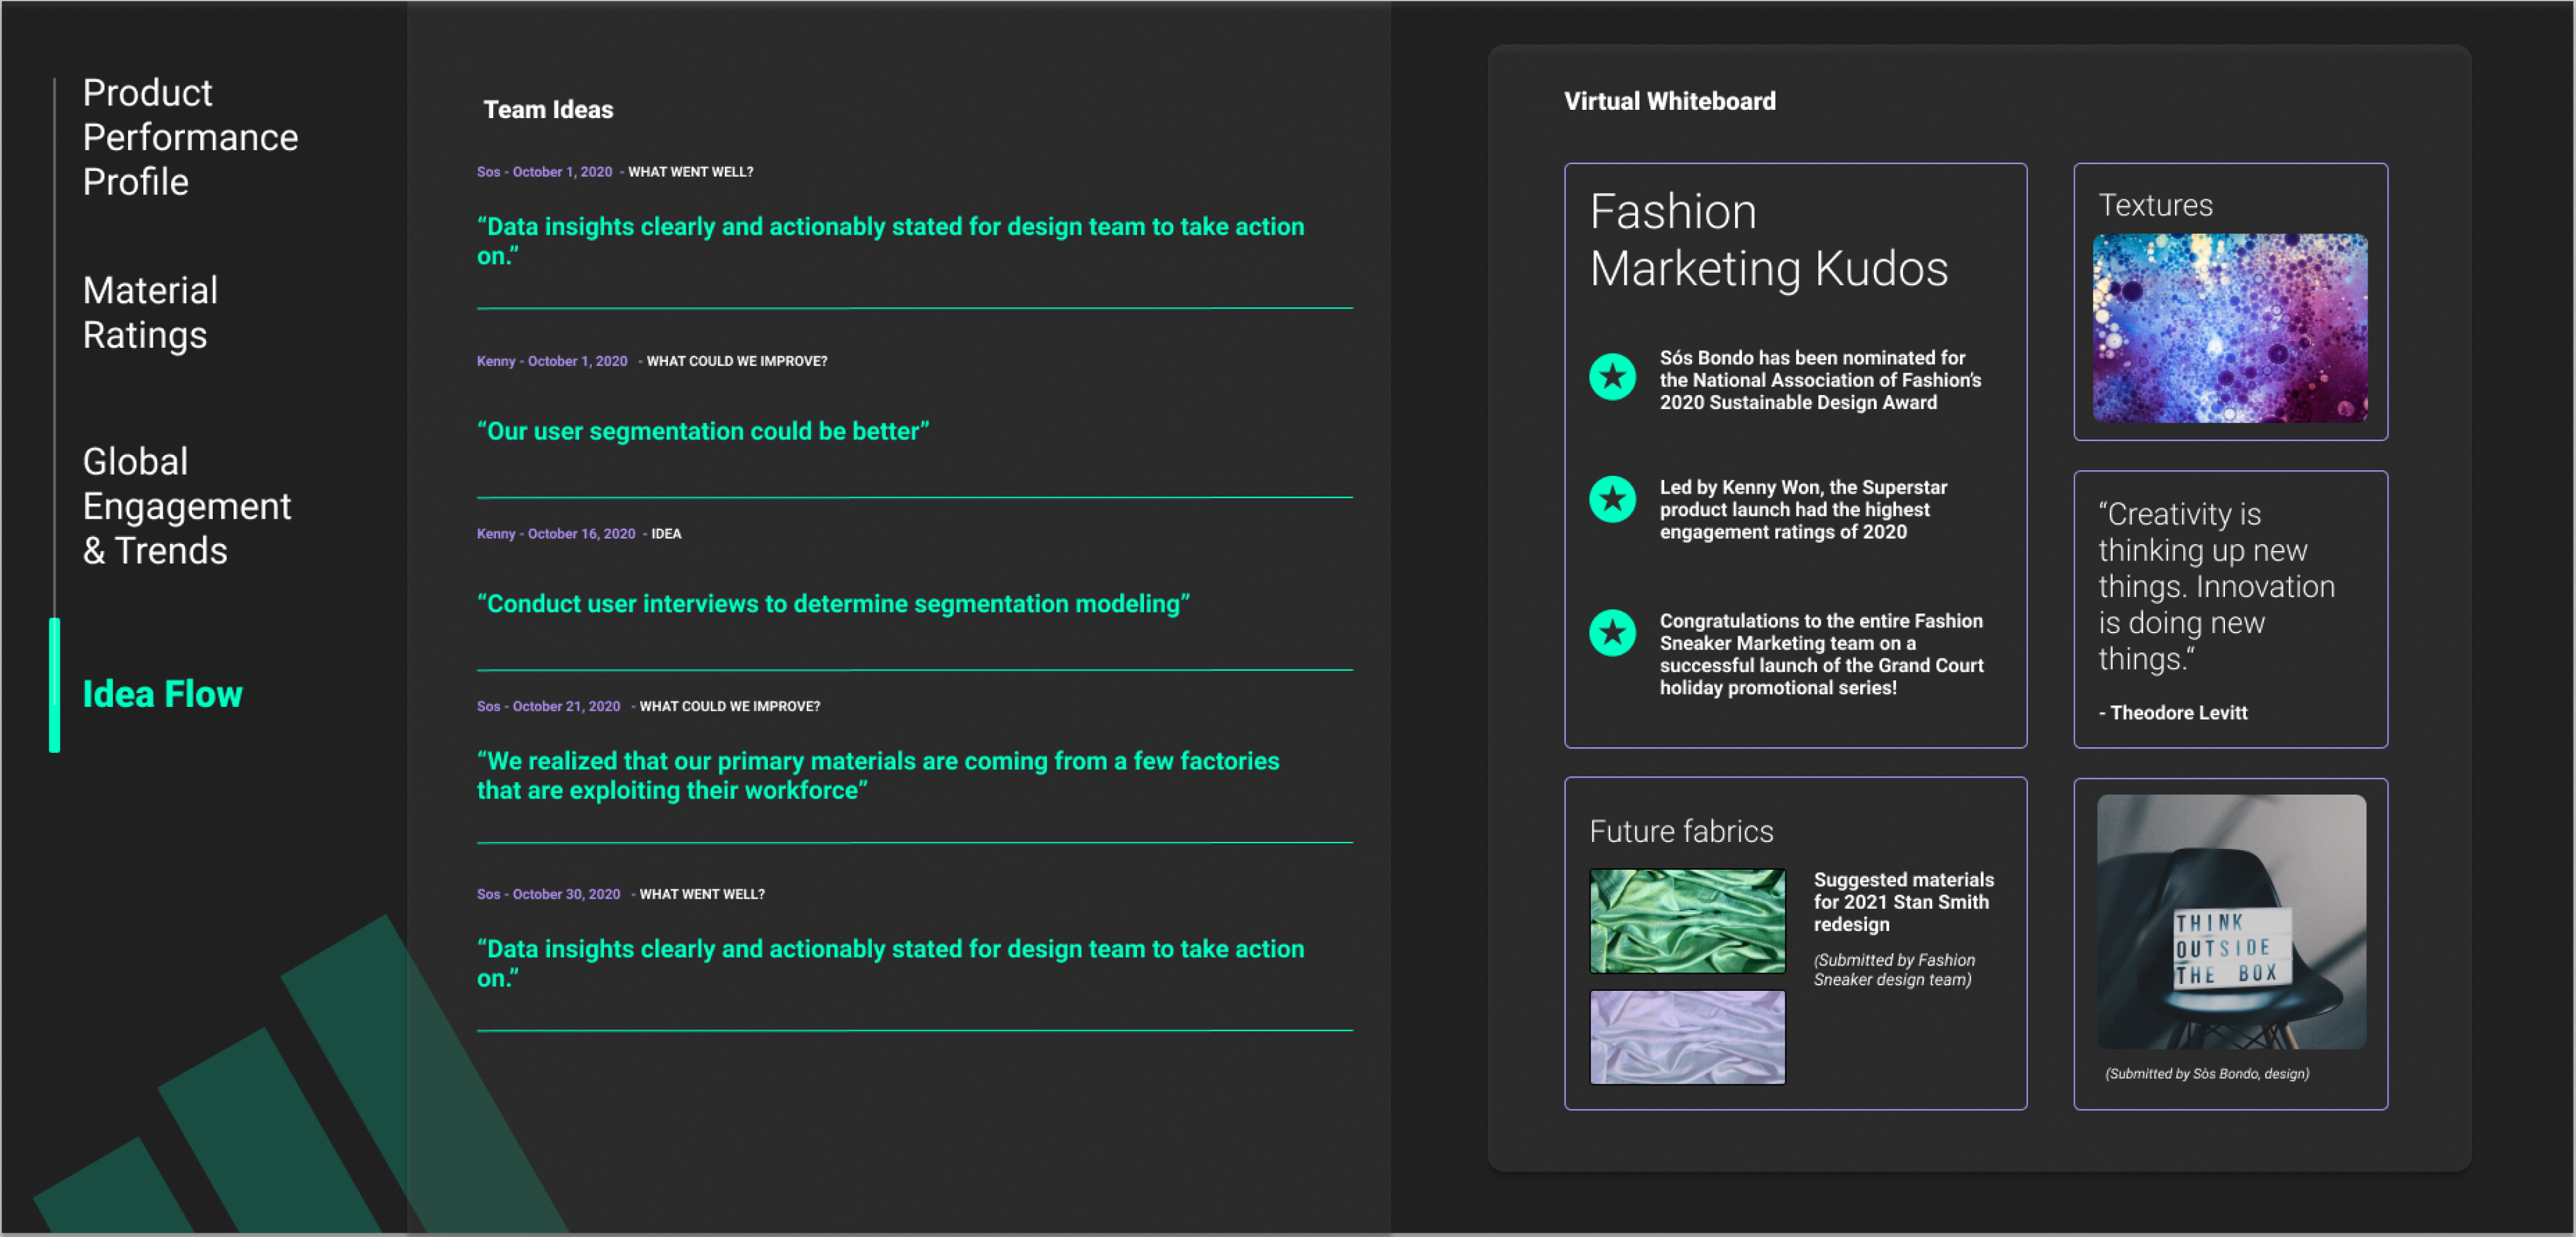The image size is (2576, 1237).
Task: Click the Grand Court holiday promotional series text
Action: pos(1821,654)
